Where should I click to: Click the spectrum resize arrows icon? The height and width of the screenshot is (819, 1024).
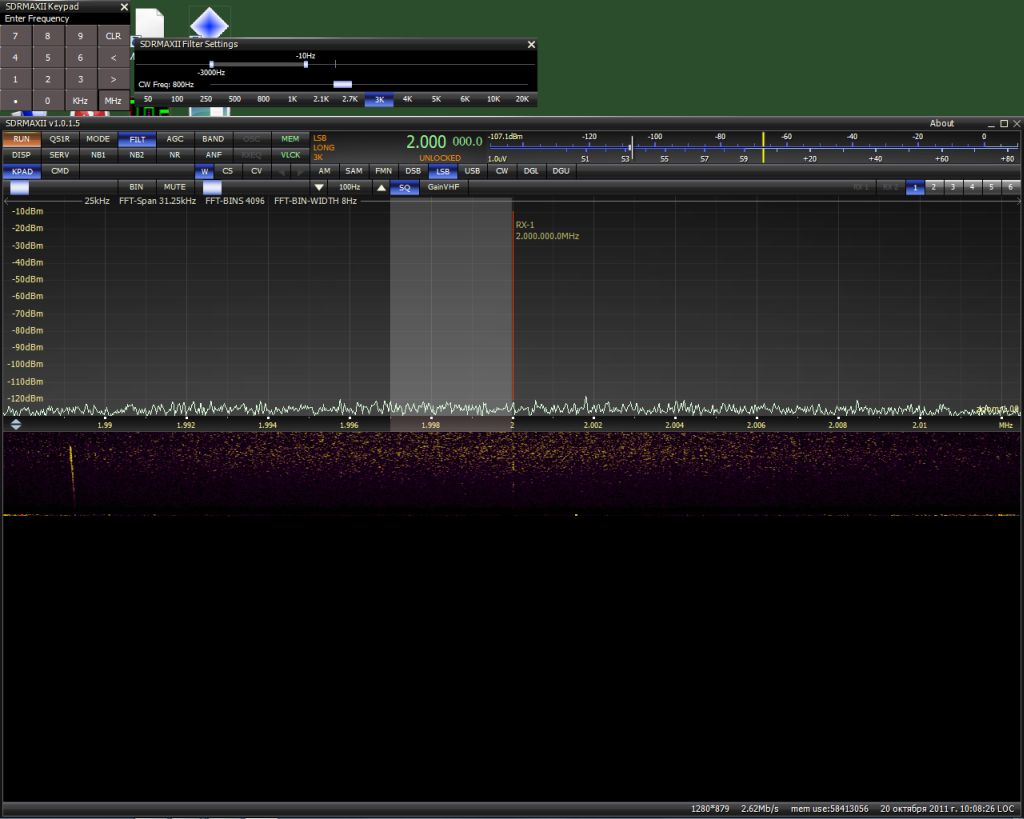16,425
